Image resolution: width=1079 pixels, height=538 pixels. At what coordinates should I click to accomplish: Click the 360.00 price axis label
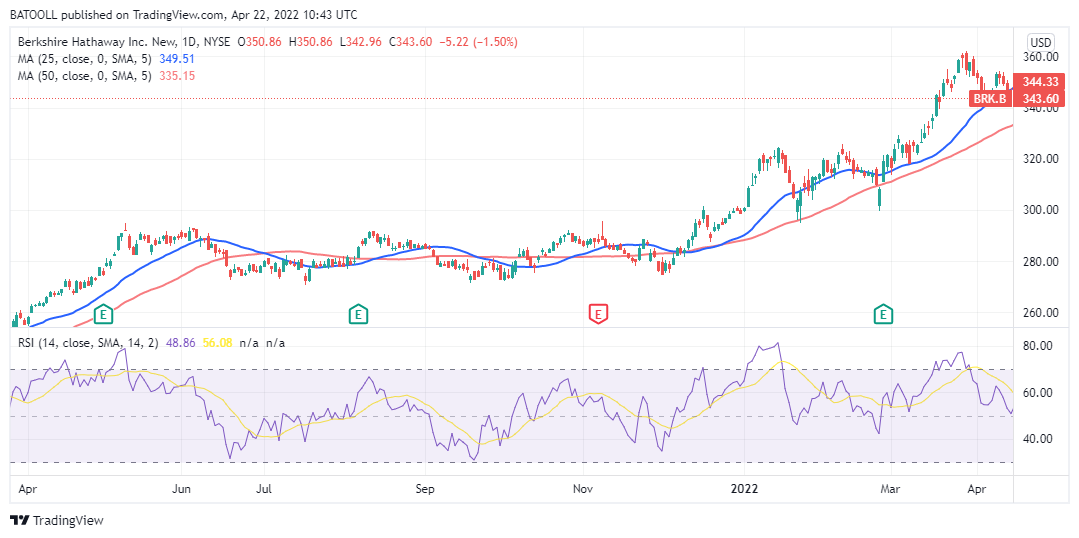1038,56
